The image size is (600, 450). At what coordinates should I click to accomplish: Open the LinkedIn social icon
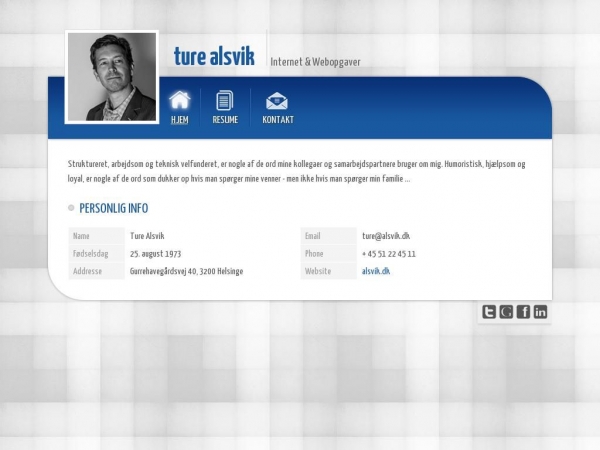coord(540,312)
